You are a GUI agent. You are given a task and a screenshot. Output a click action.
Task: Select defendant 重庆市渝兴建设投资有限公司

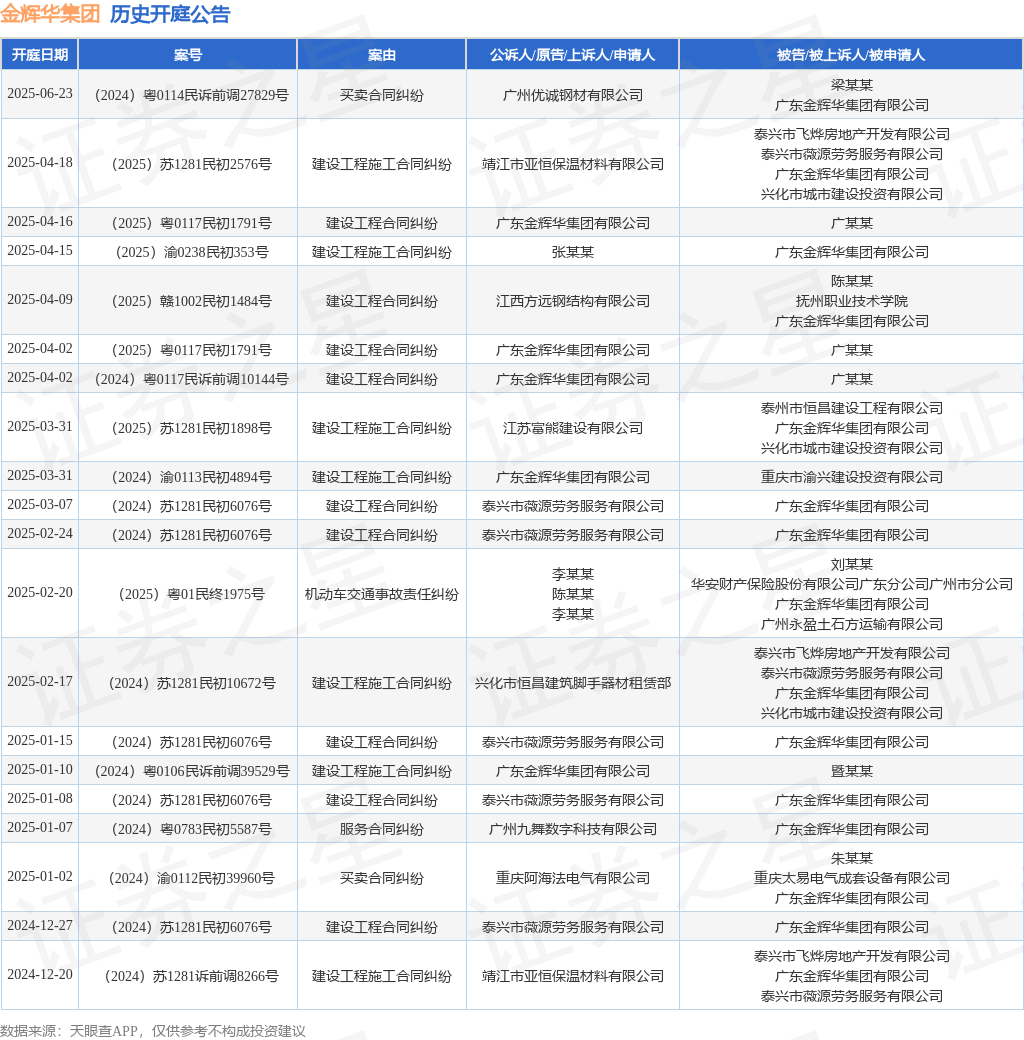coord(852,477)
